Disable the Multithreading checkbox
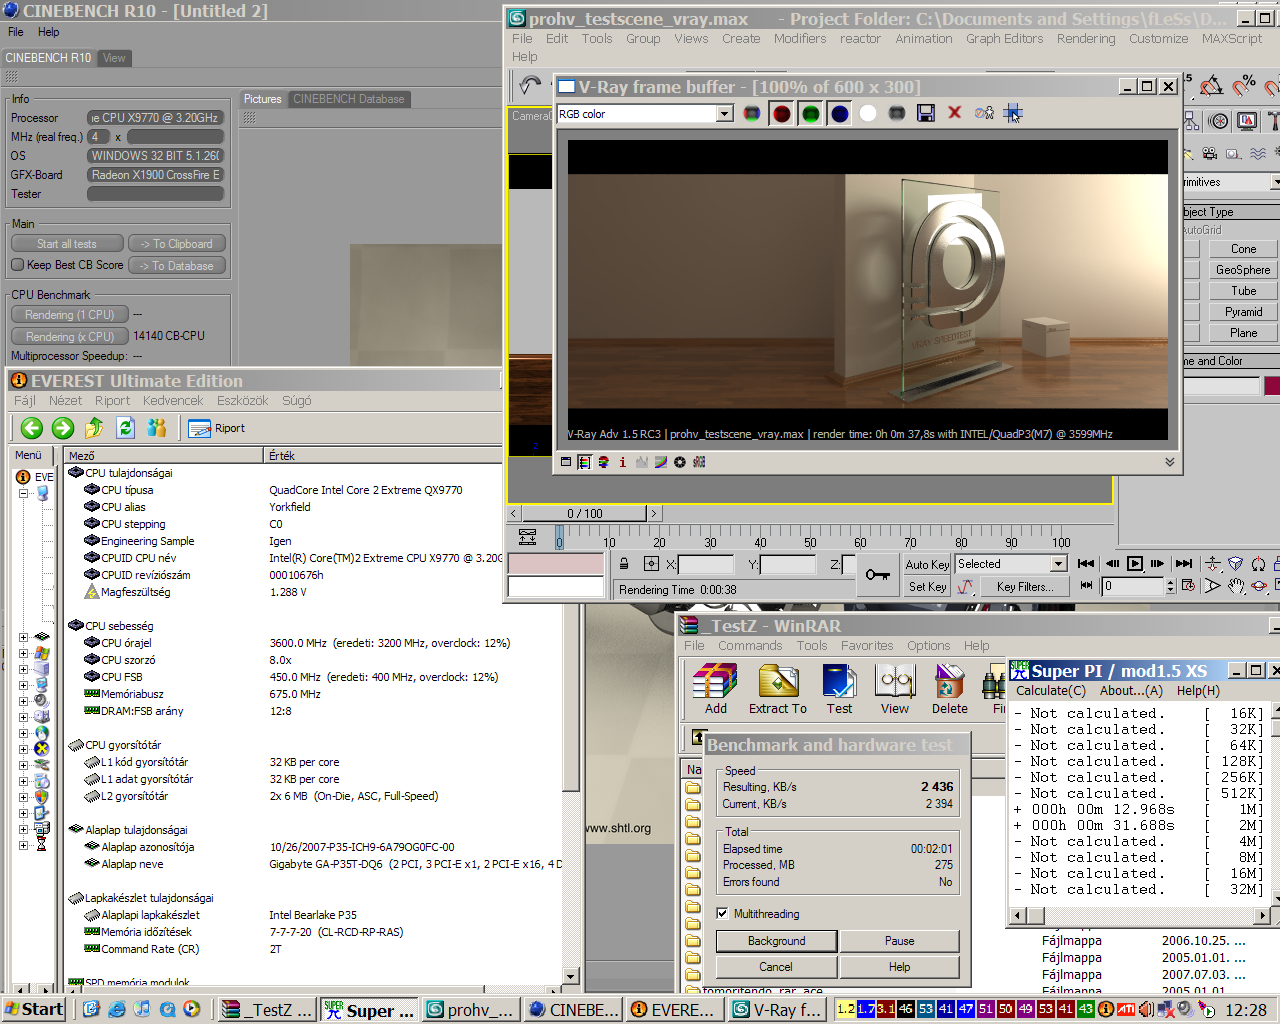1280x1024 pixels. pyautogui.click(x=722, y=914)
